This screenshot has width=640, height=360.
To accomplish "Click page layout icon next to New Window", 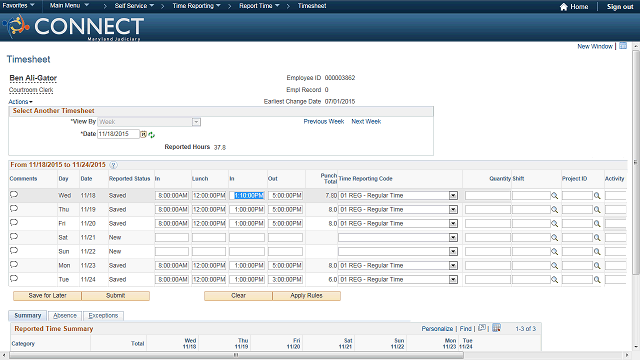I will click(623, 46).
